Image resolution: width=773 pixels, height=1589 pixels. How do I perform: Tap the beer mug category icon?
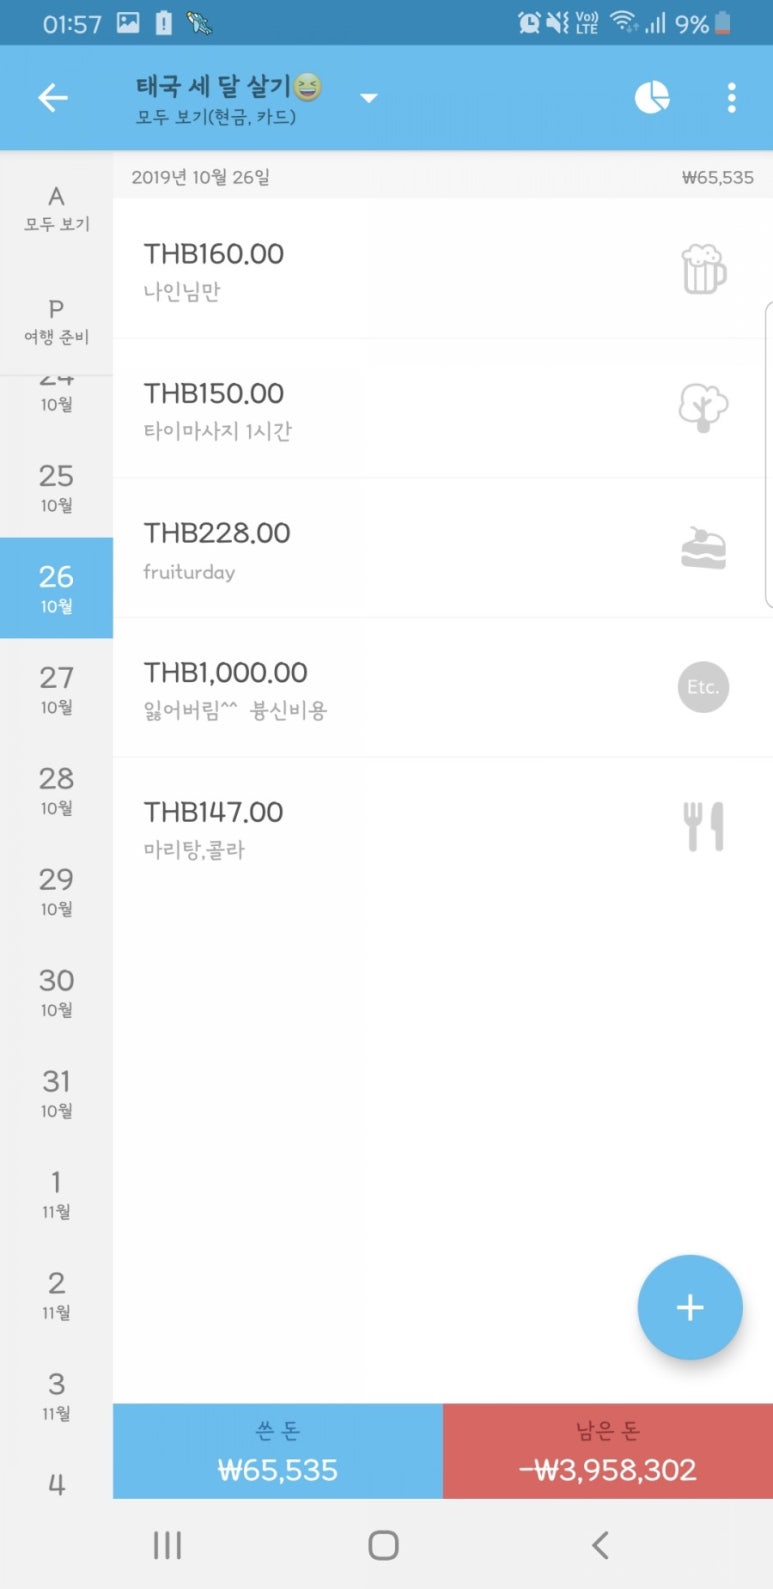[x=703, y=269]
